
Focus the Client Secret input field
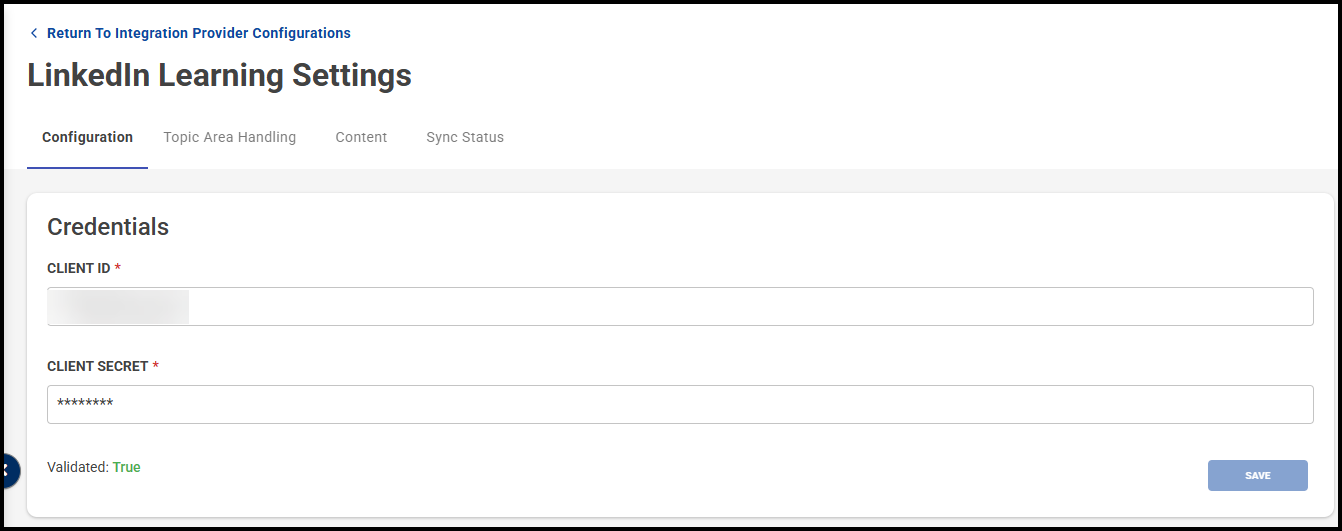[680, 404]
